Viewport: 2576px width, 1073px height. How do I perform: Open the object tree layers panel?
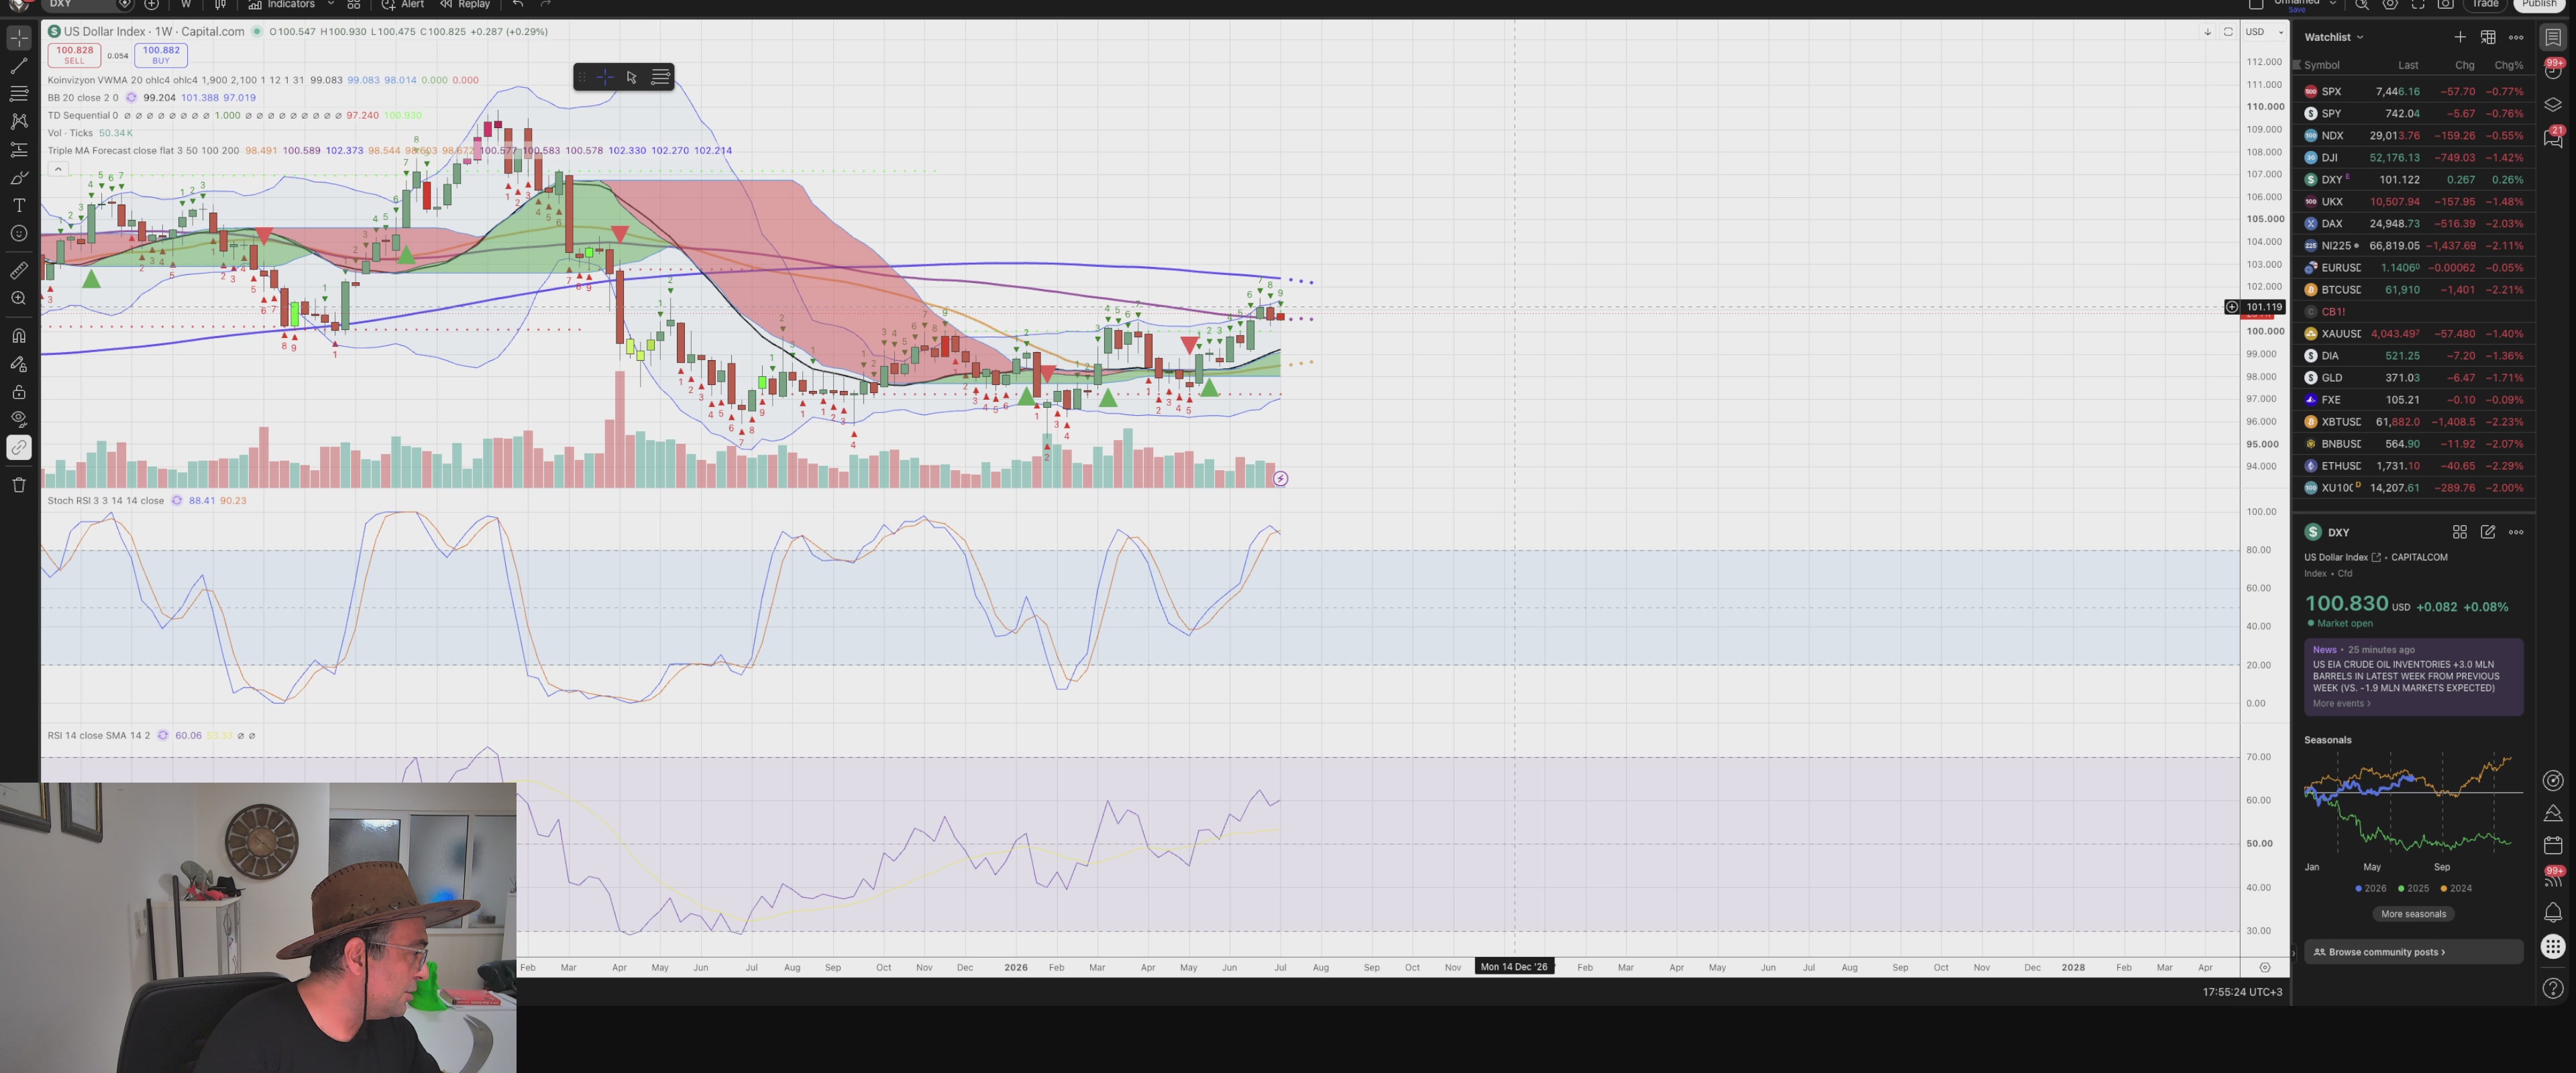click(2553, 104)
